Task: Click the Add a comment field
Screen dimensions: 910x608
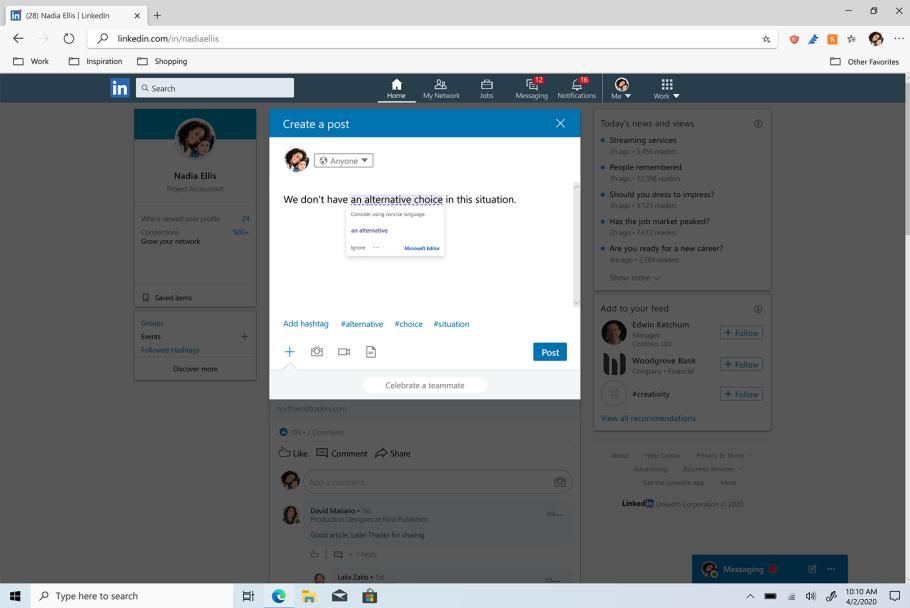Action: 420,481
